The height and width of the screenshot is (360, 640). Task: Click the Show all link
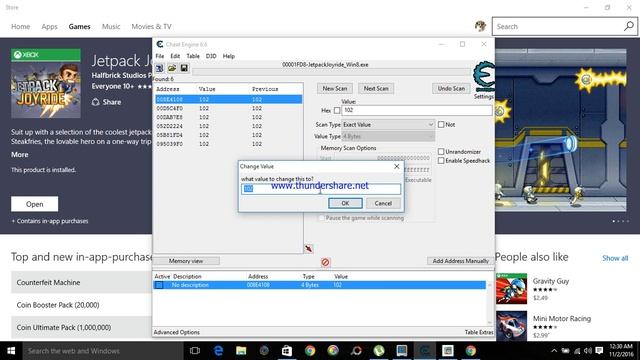click(x=615, y=258)
